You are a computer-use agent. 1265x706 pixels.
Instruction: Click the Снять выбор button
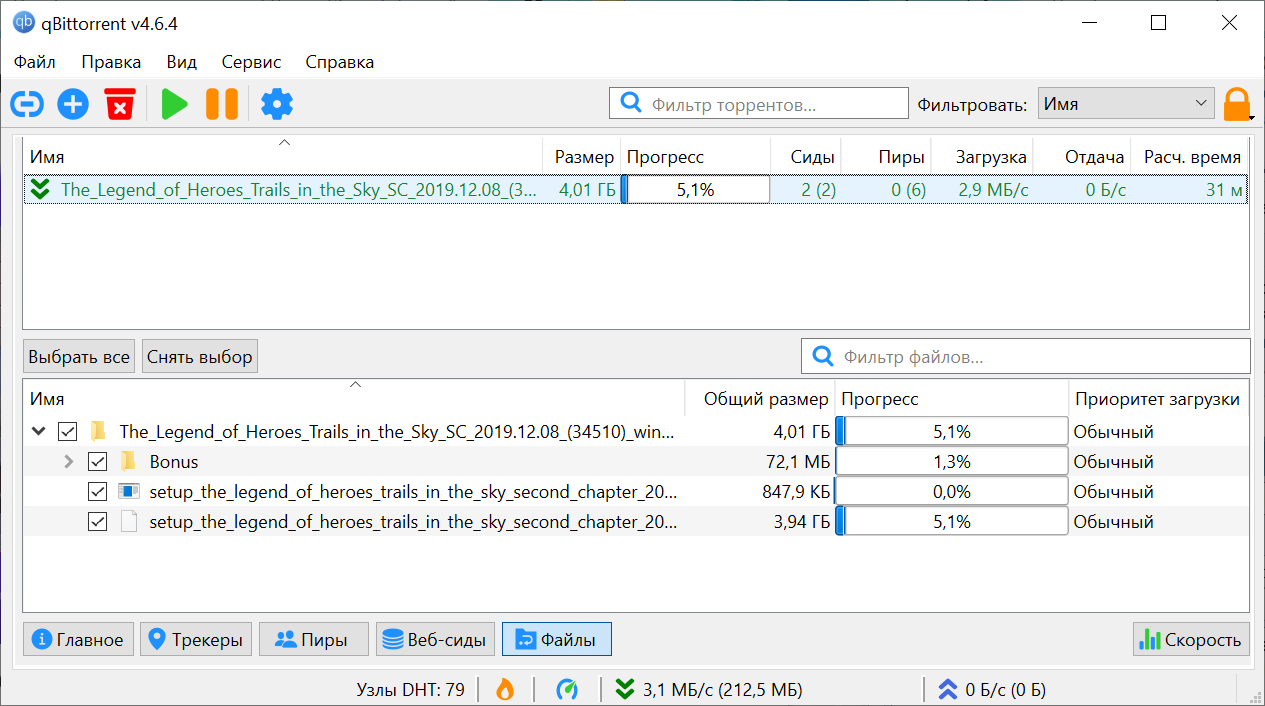[200, 357]
